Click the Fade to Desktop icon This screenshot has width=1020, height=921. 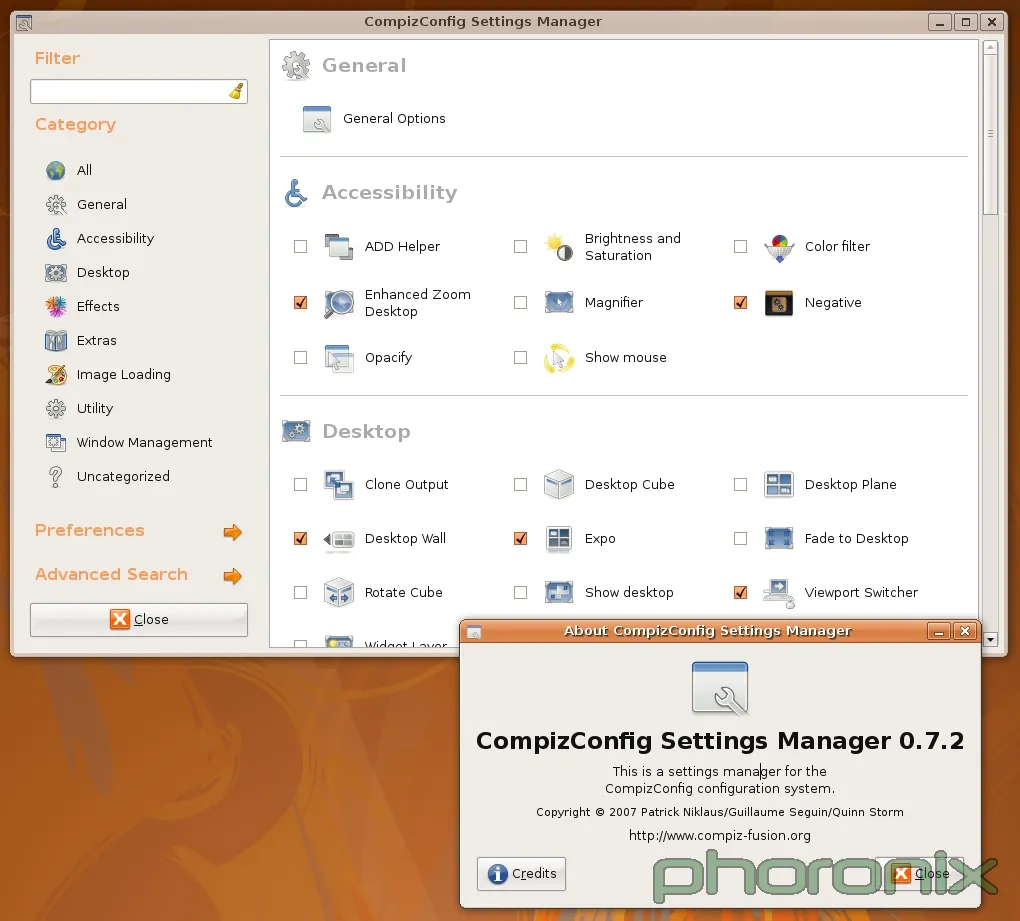(779, 539)
